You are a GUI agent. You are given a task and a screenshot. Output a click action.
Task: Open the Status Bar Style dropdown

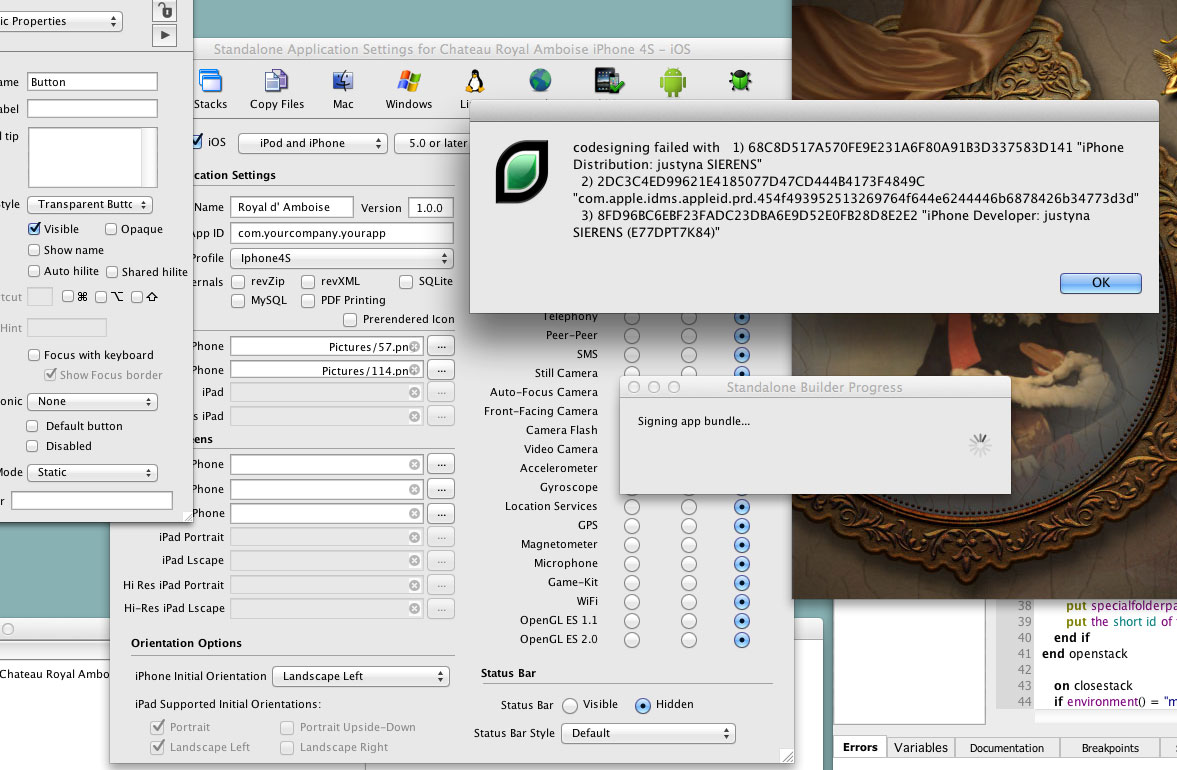tap(648, 733)
